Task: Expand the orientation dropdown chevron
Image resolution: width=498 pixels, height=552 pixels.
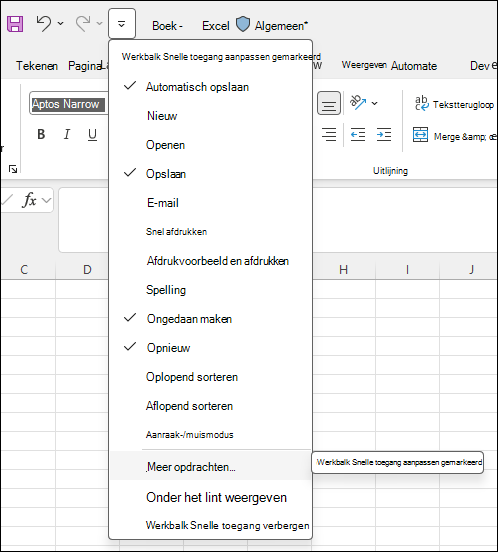Action: coord(374,103)
